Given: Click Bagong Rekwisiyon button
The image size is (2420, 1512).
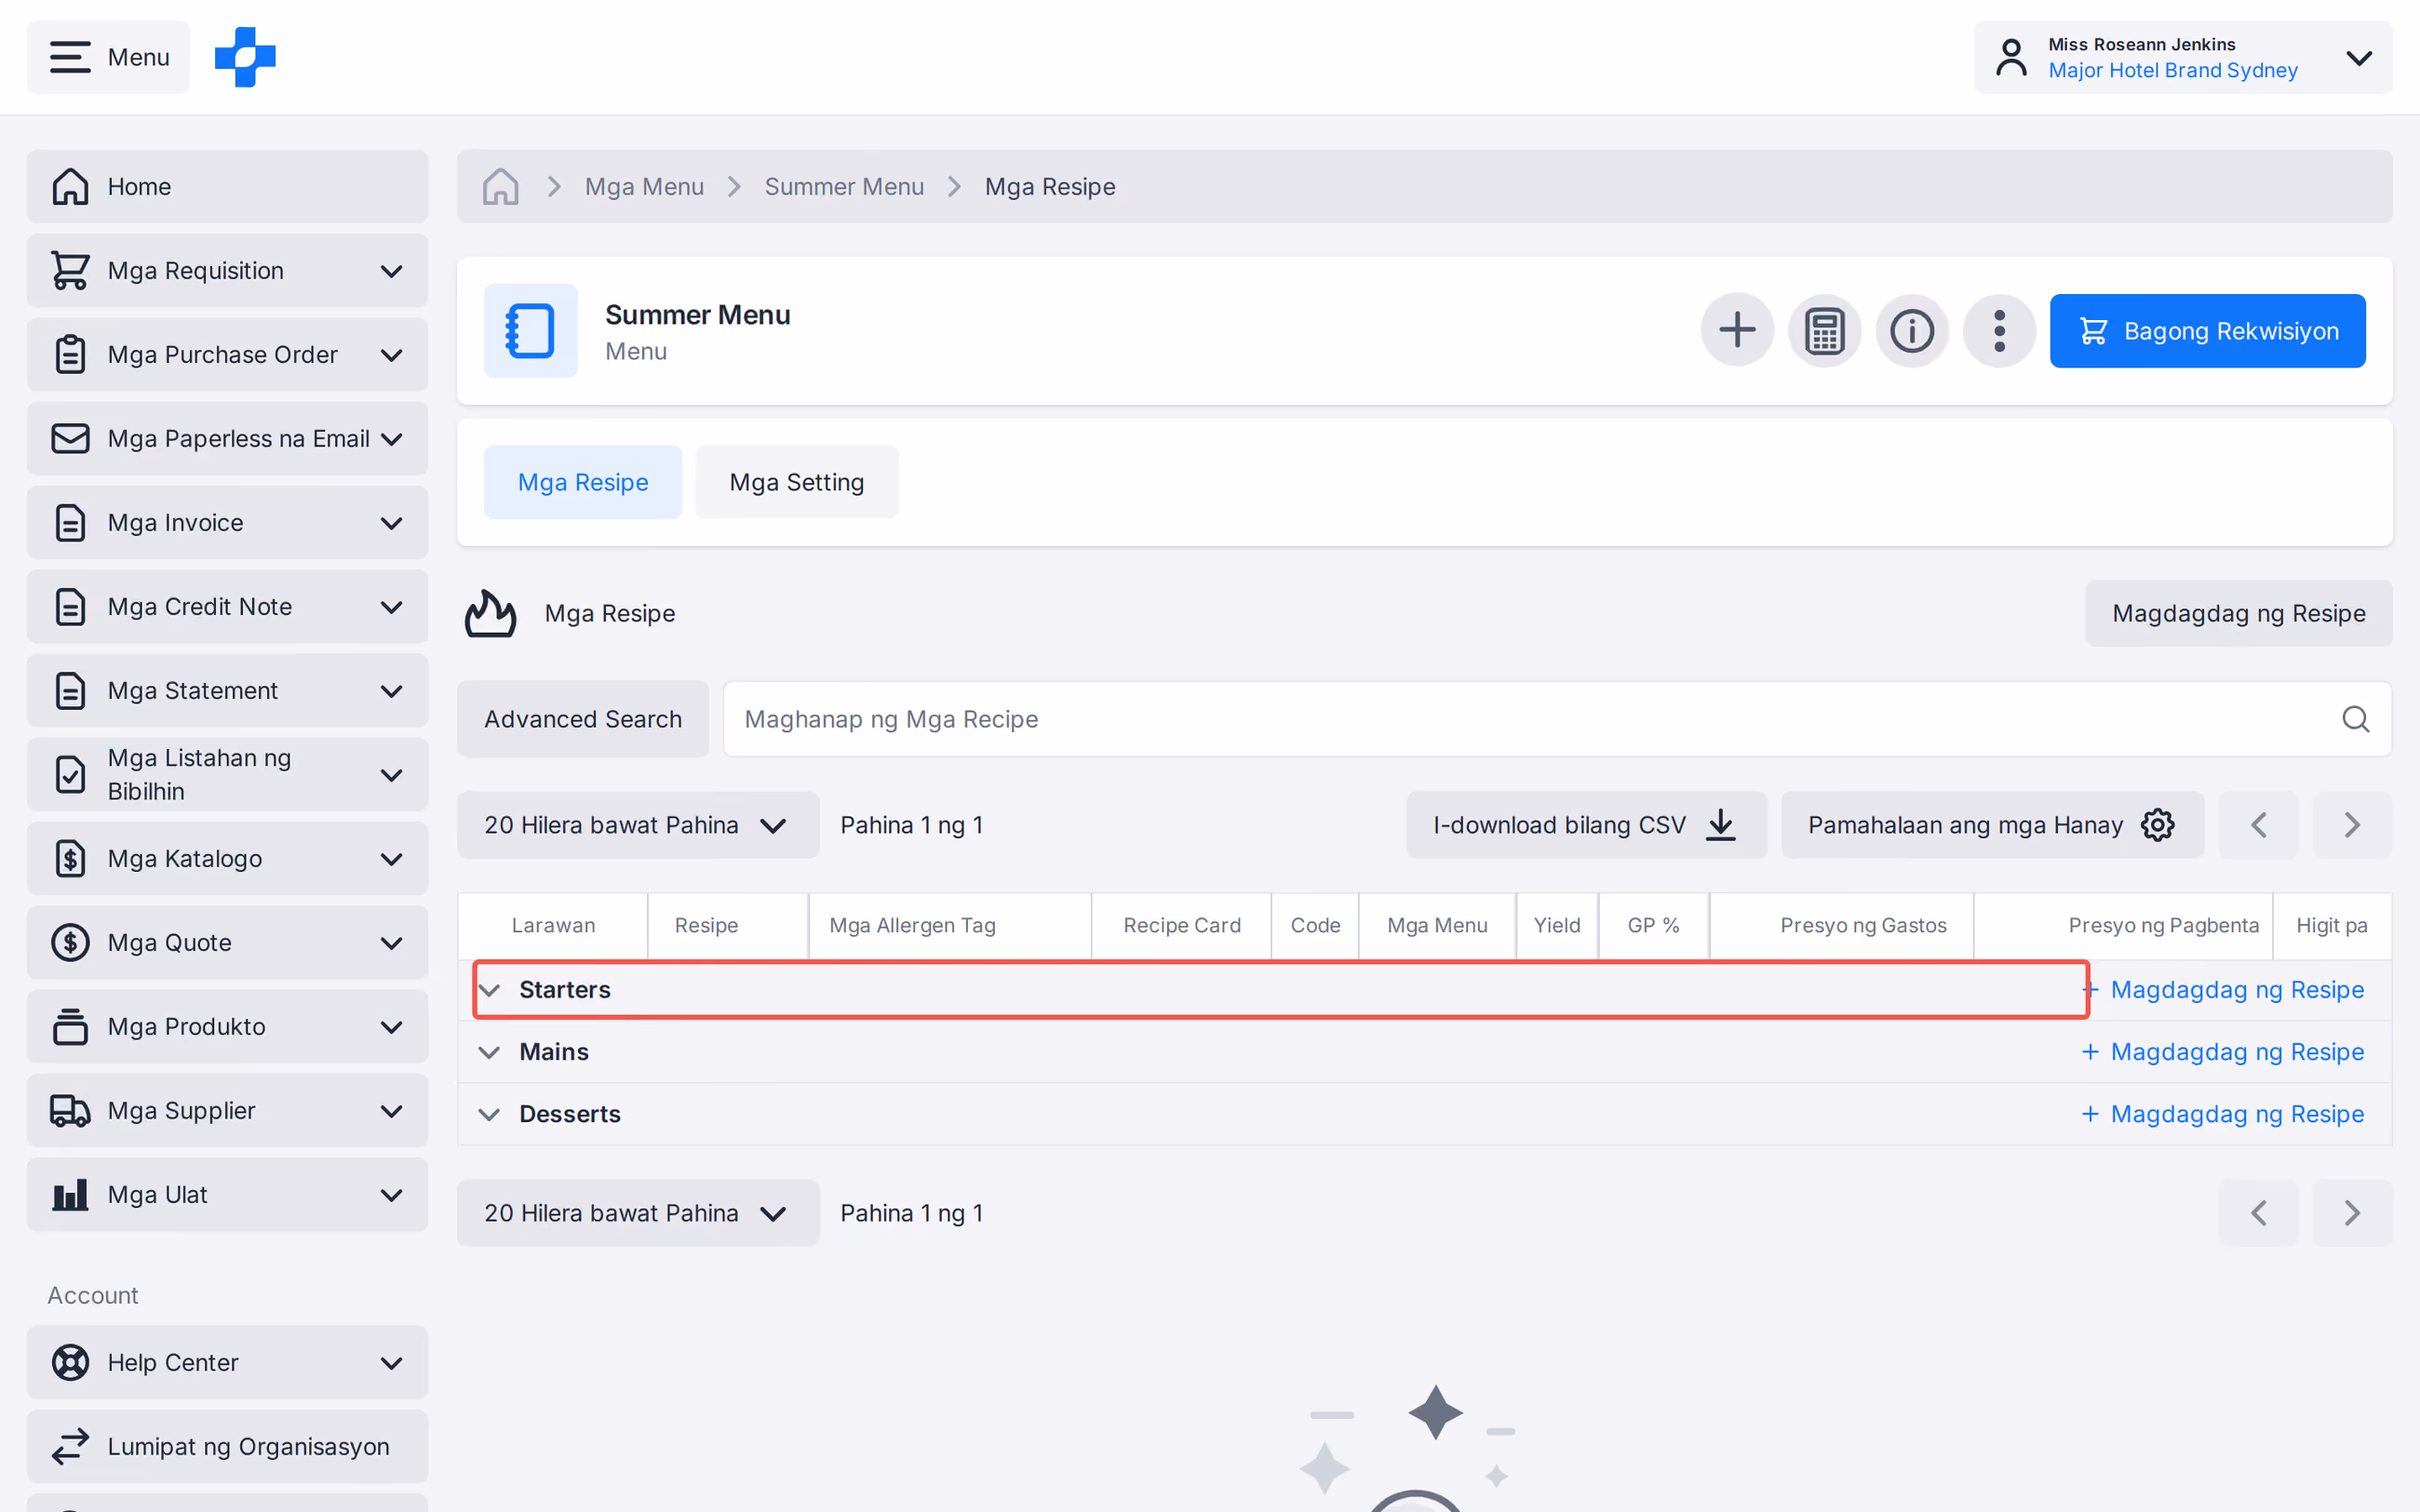Looking at the screenshot, I should point(2207,330).
